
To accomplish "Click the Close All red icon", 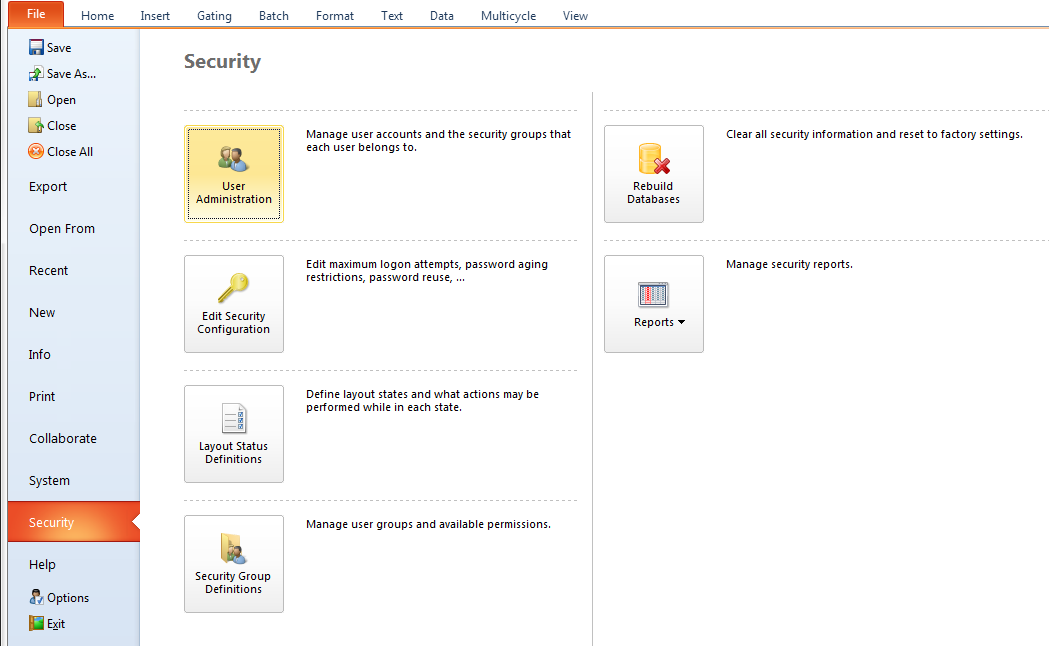I will [x=36, y=152].
